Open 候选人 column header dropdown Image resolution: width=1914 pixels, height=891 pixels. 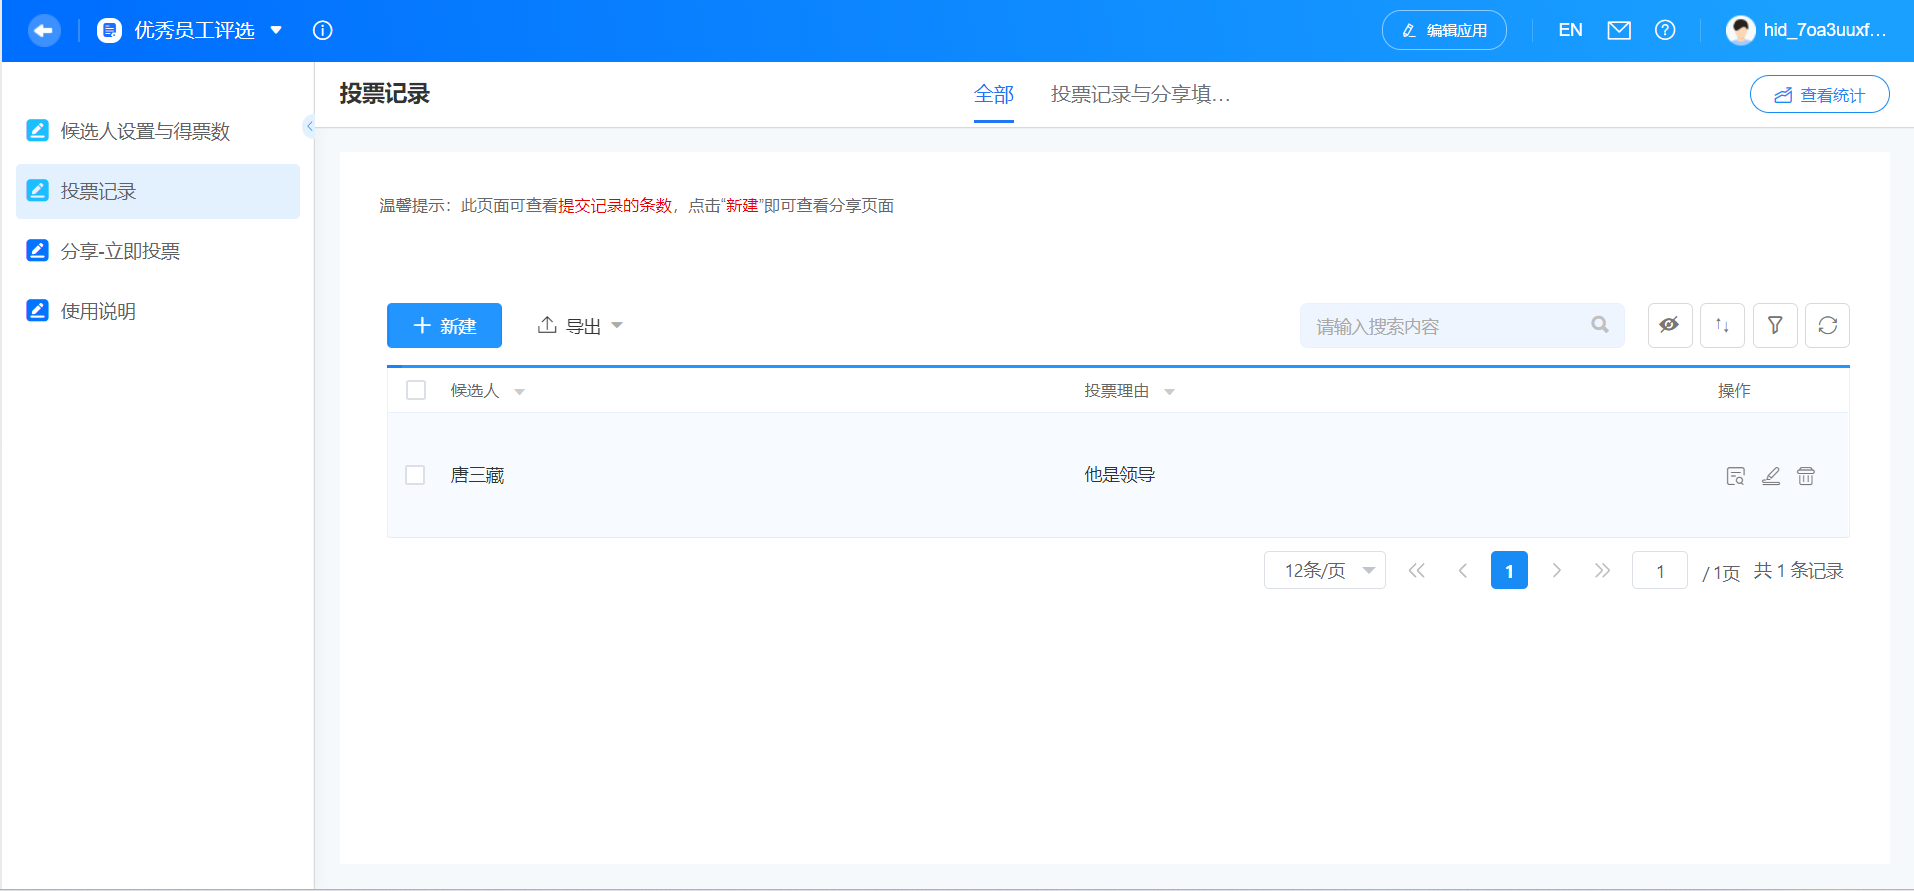pos(519,392)
